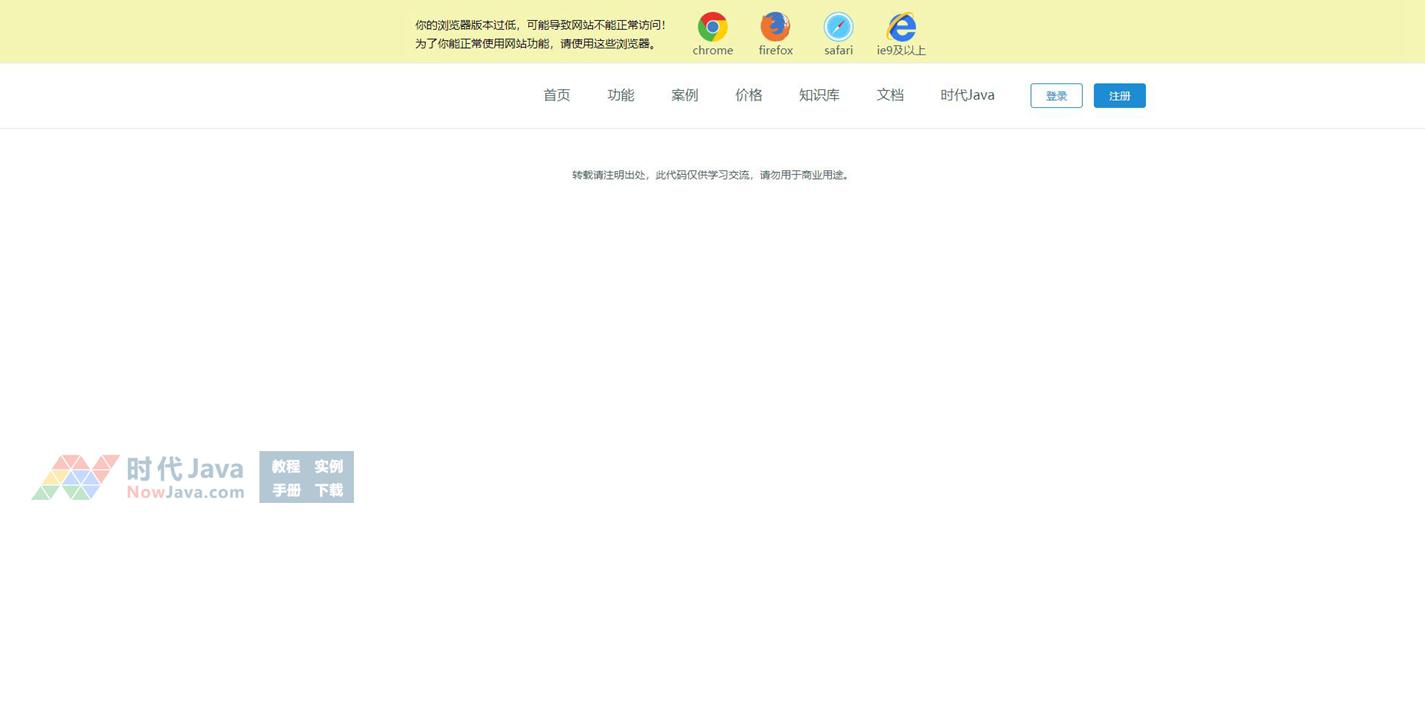
Task: Go to the 首页 menu item
Action: [x=556, y=95]
